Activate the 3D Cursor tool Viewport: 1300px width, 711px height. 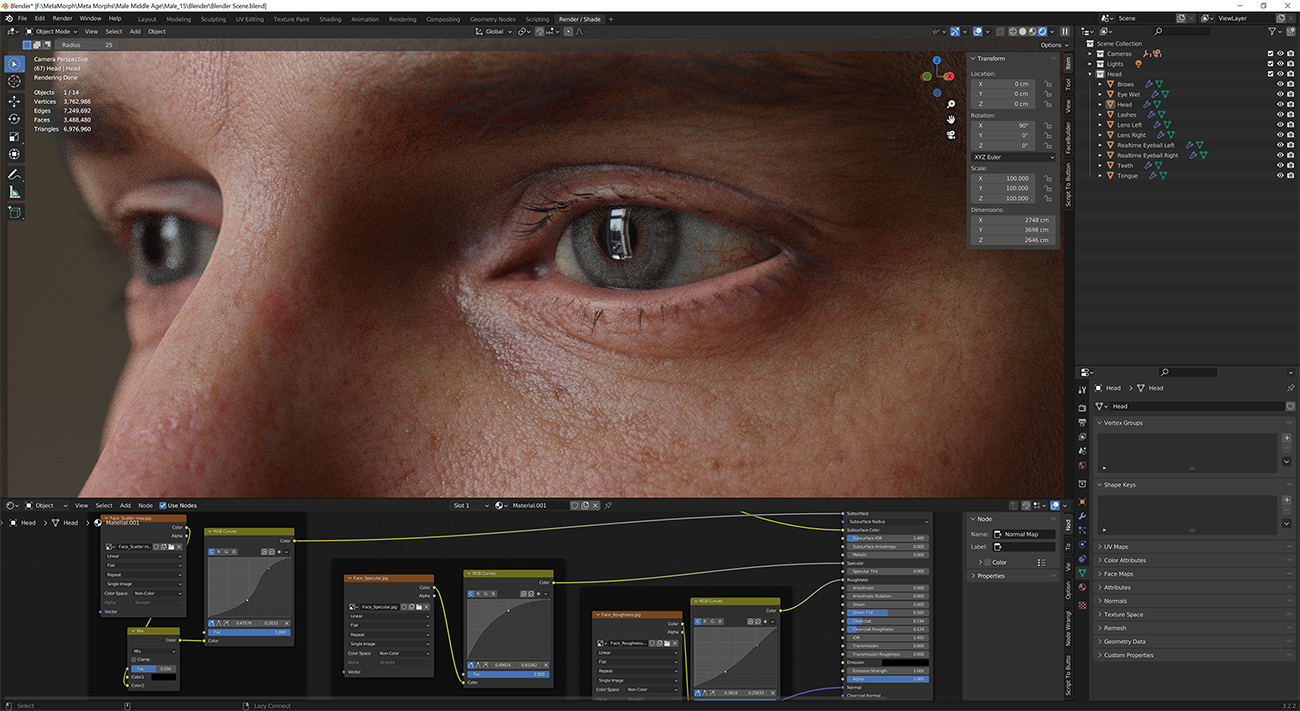click(14, 81)
